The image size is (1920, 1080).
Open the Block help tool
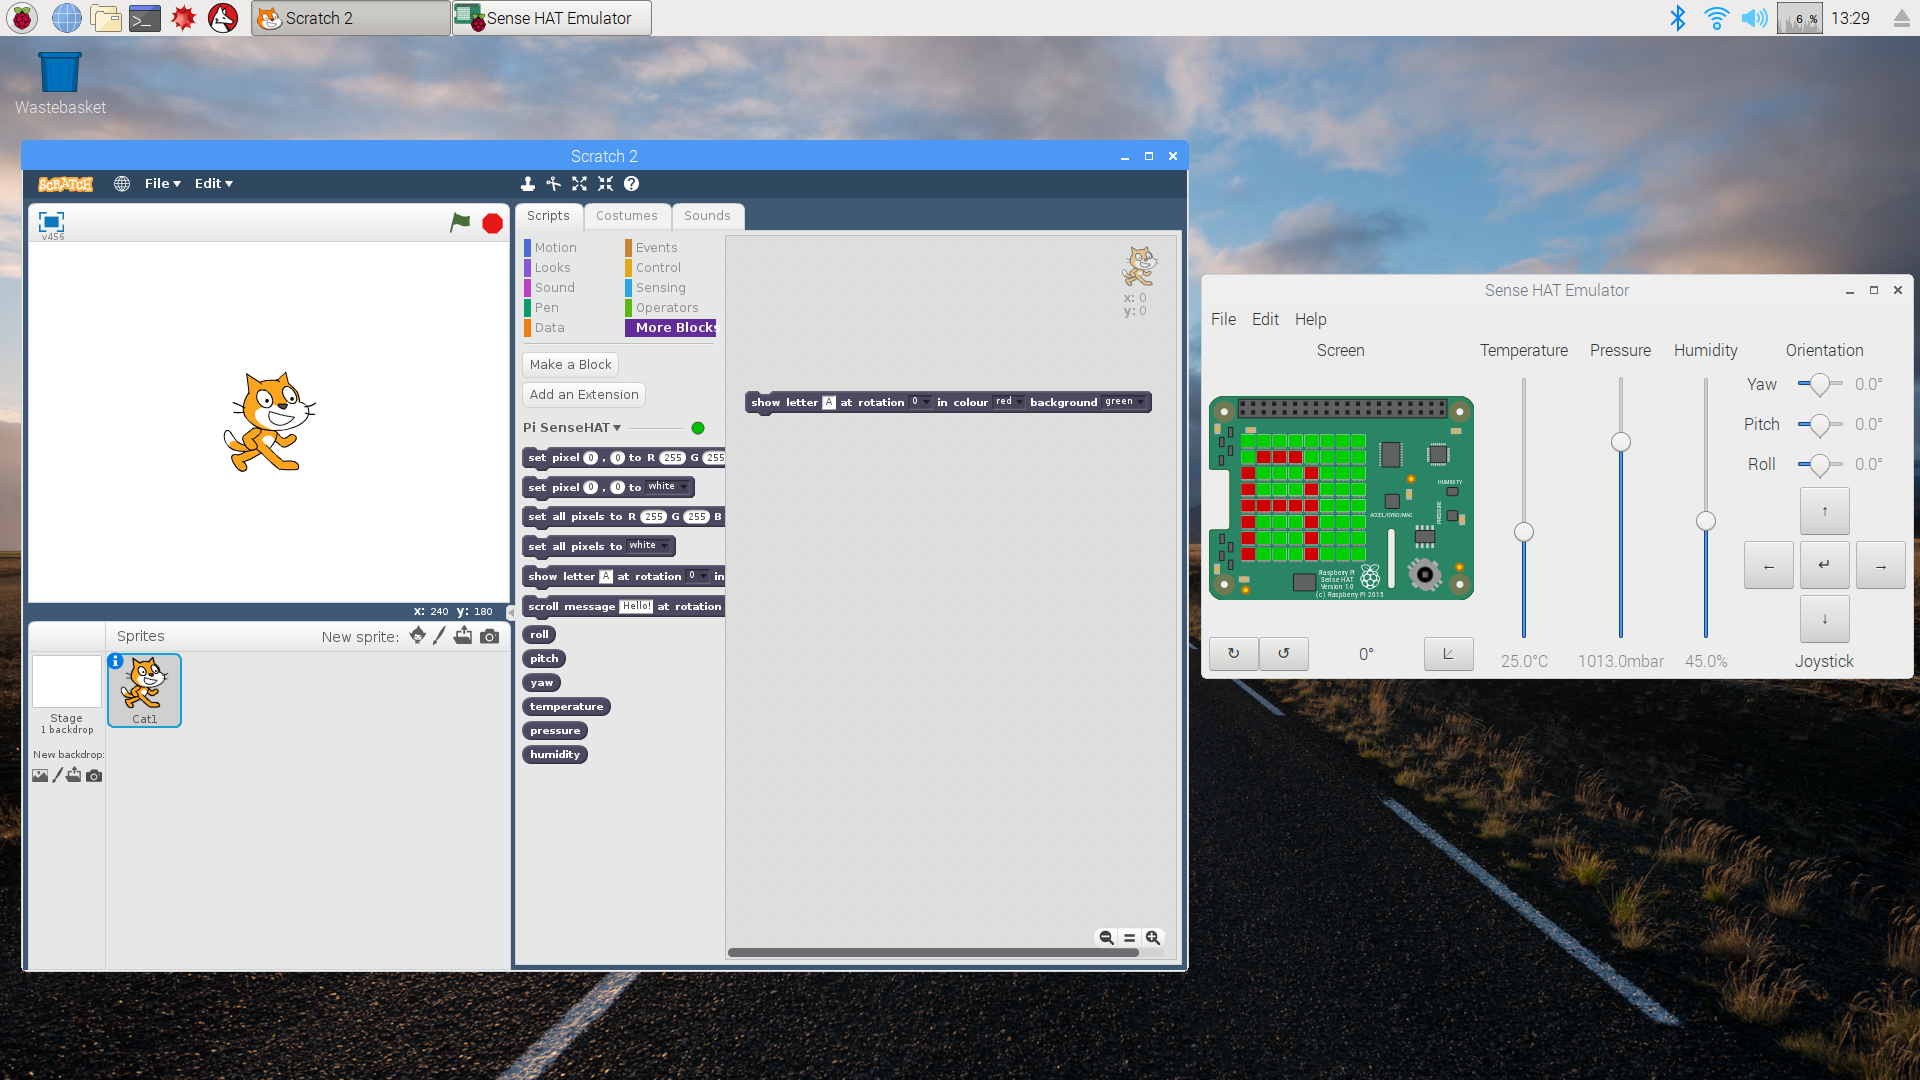(x=632, y=183)
